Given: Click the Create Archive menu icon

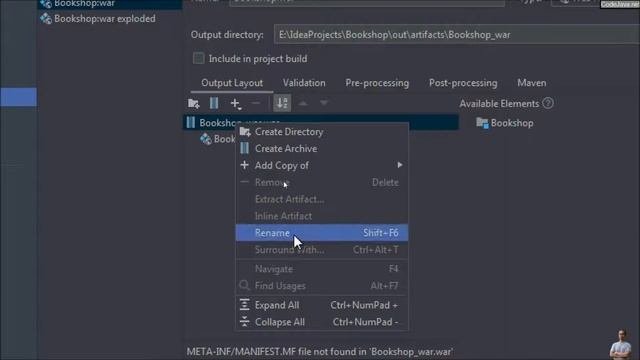Looking at the screenshot, I should coord(244,148).
